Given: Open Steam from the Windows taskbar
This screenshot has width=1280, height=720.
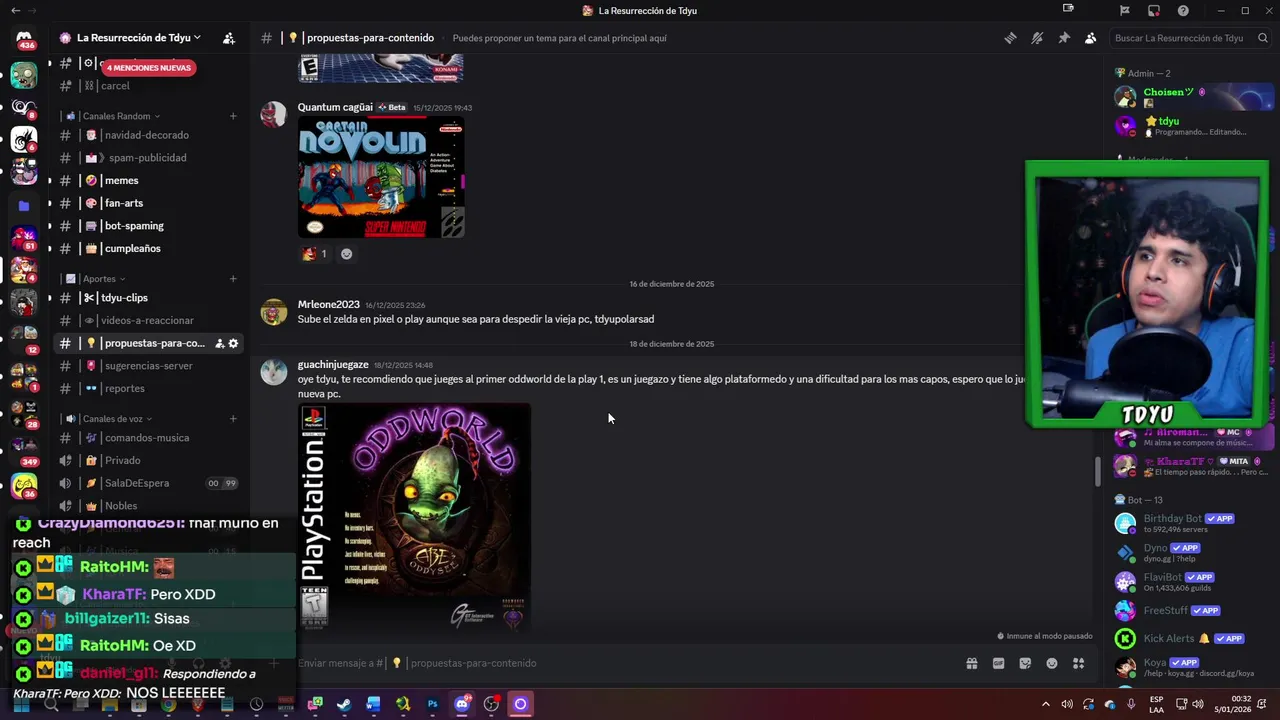Looking at the screenshot, I should pyautogui.click(x=344, y=704).
